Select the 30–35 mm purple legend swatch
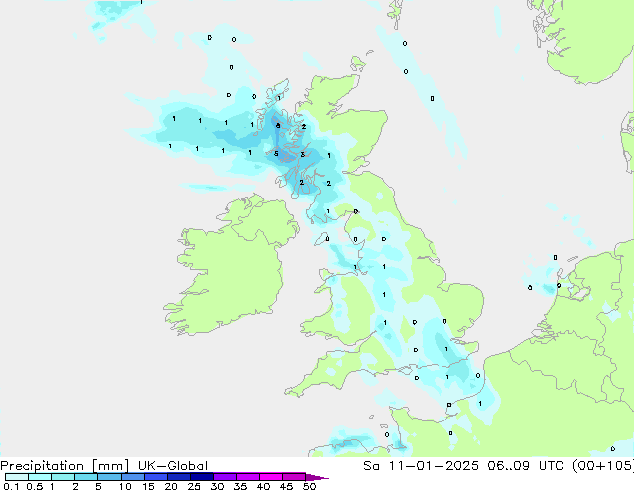 click(x=224, y=477)
